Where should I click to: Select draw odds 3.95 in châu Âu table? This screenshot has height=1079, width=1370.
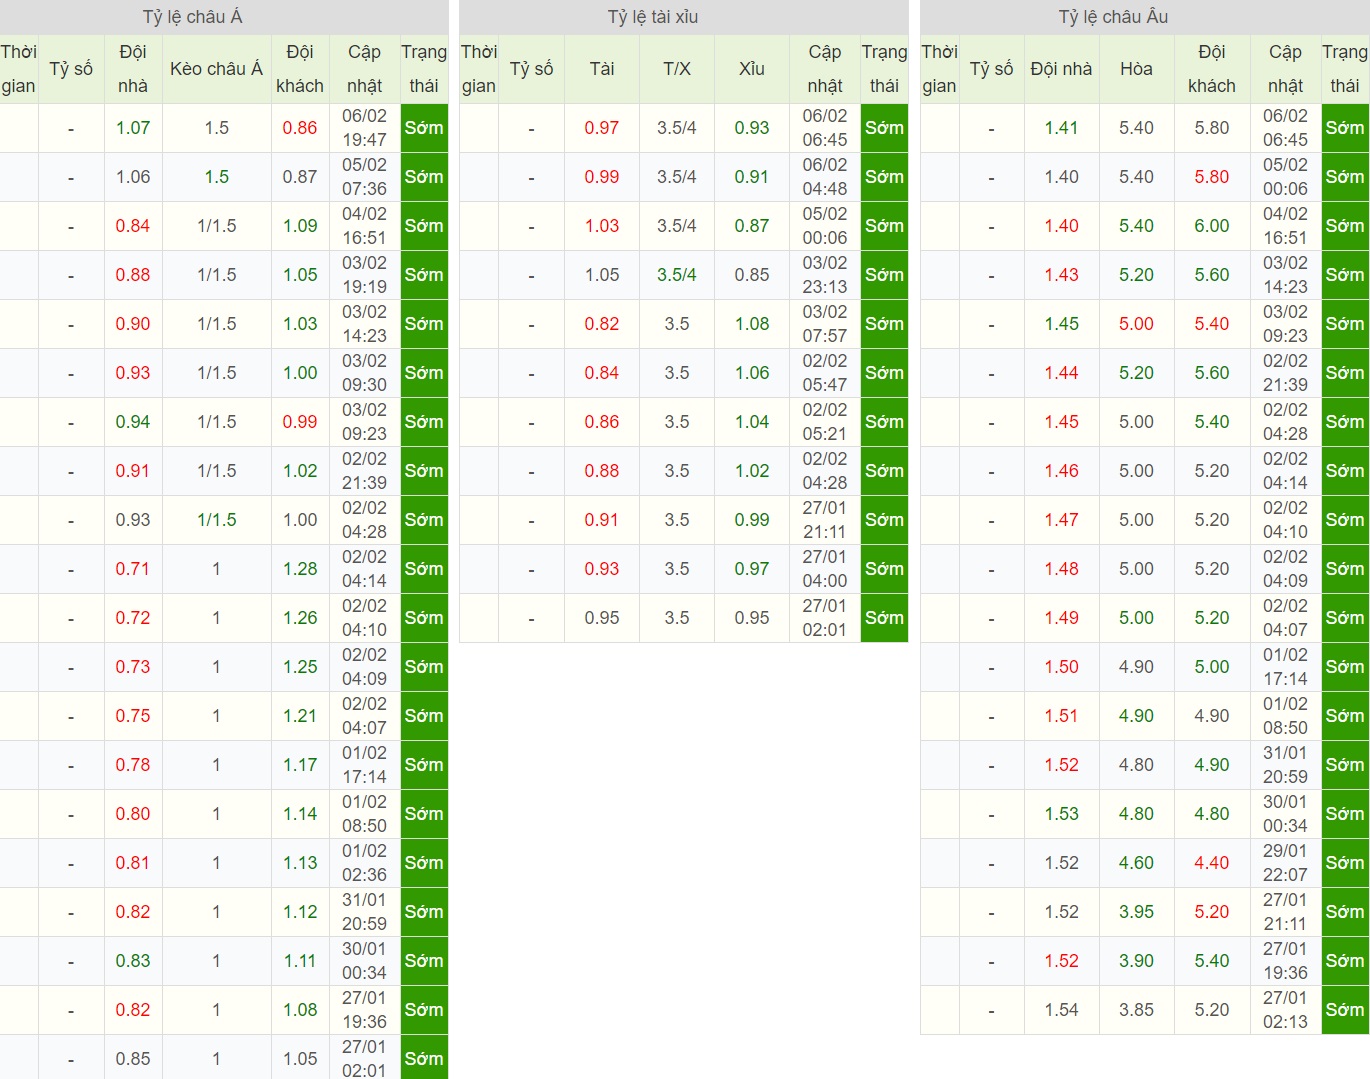coord(1137,912)
